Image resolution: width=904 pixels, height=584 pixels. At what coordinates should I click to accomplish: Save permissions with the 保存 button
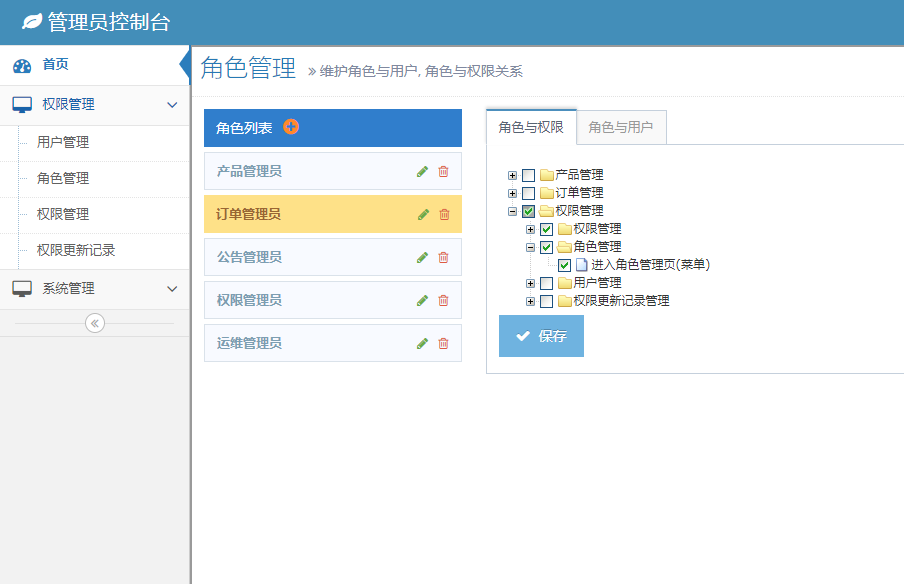pos(541,336)
